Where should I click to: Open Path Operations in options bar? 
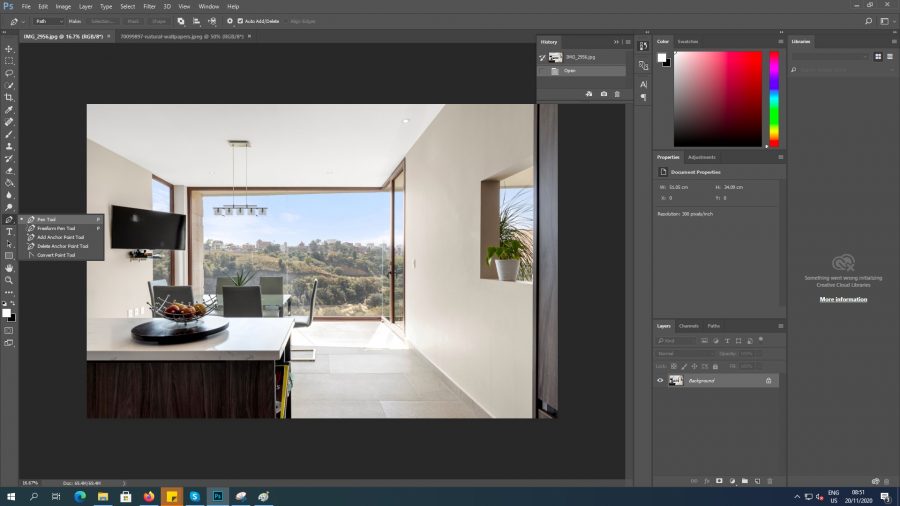coord(181,21)
